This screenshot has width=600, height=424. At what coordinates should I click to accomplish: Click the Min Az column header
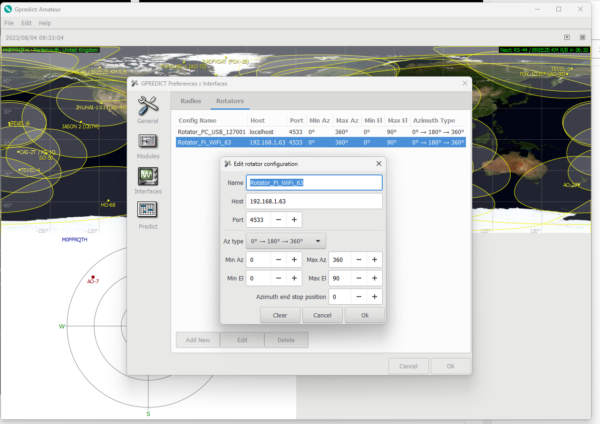click(x=320, y=121)
